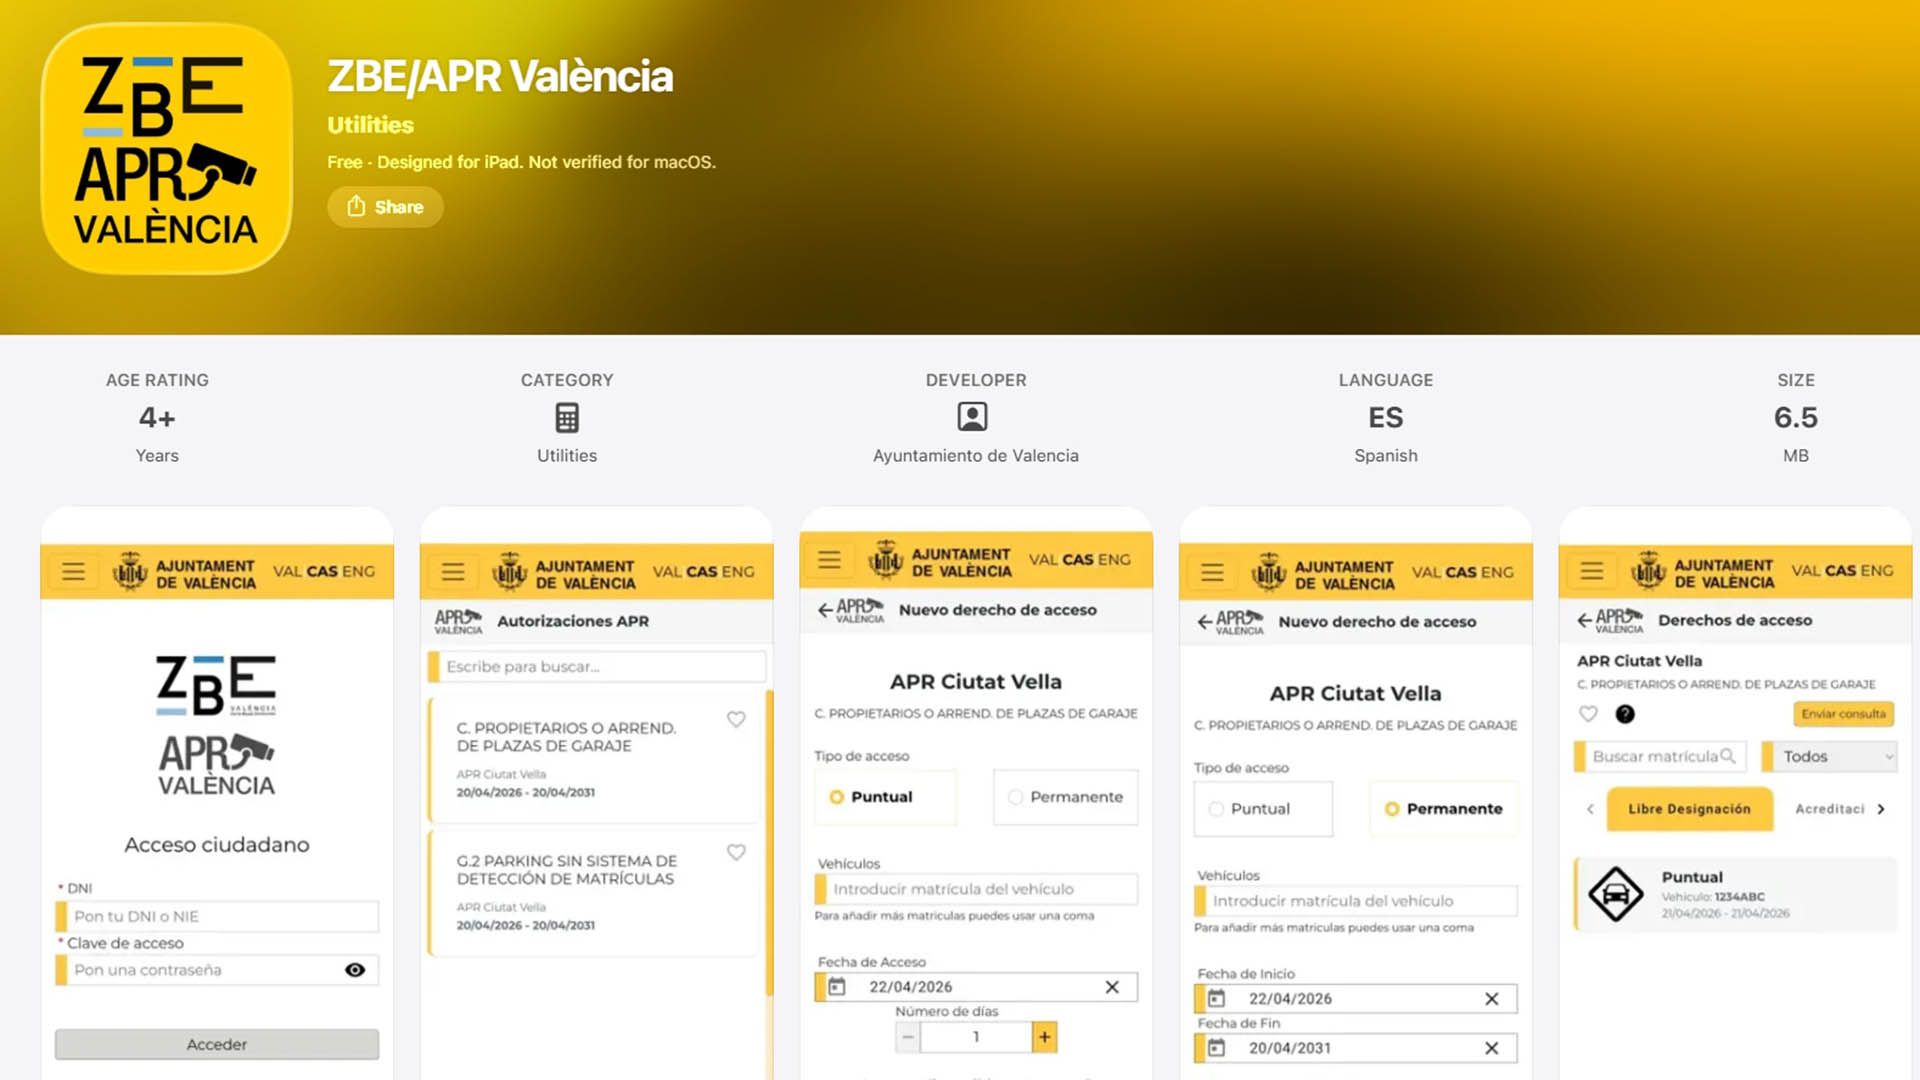Open the Utilities category link under title
The image size is (1920, 1080).
tap(370, 125)
